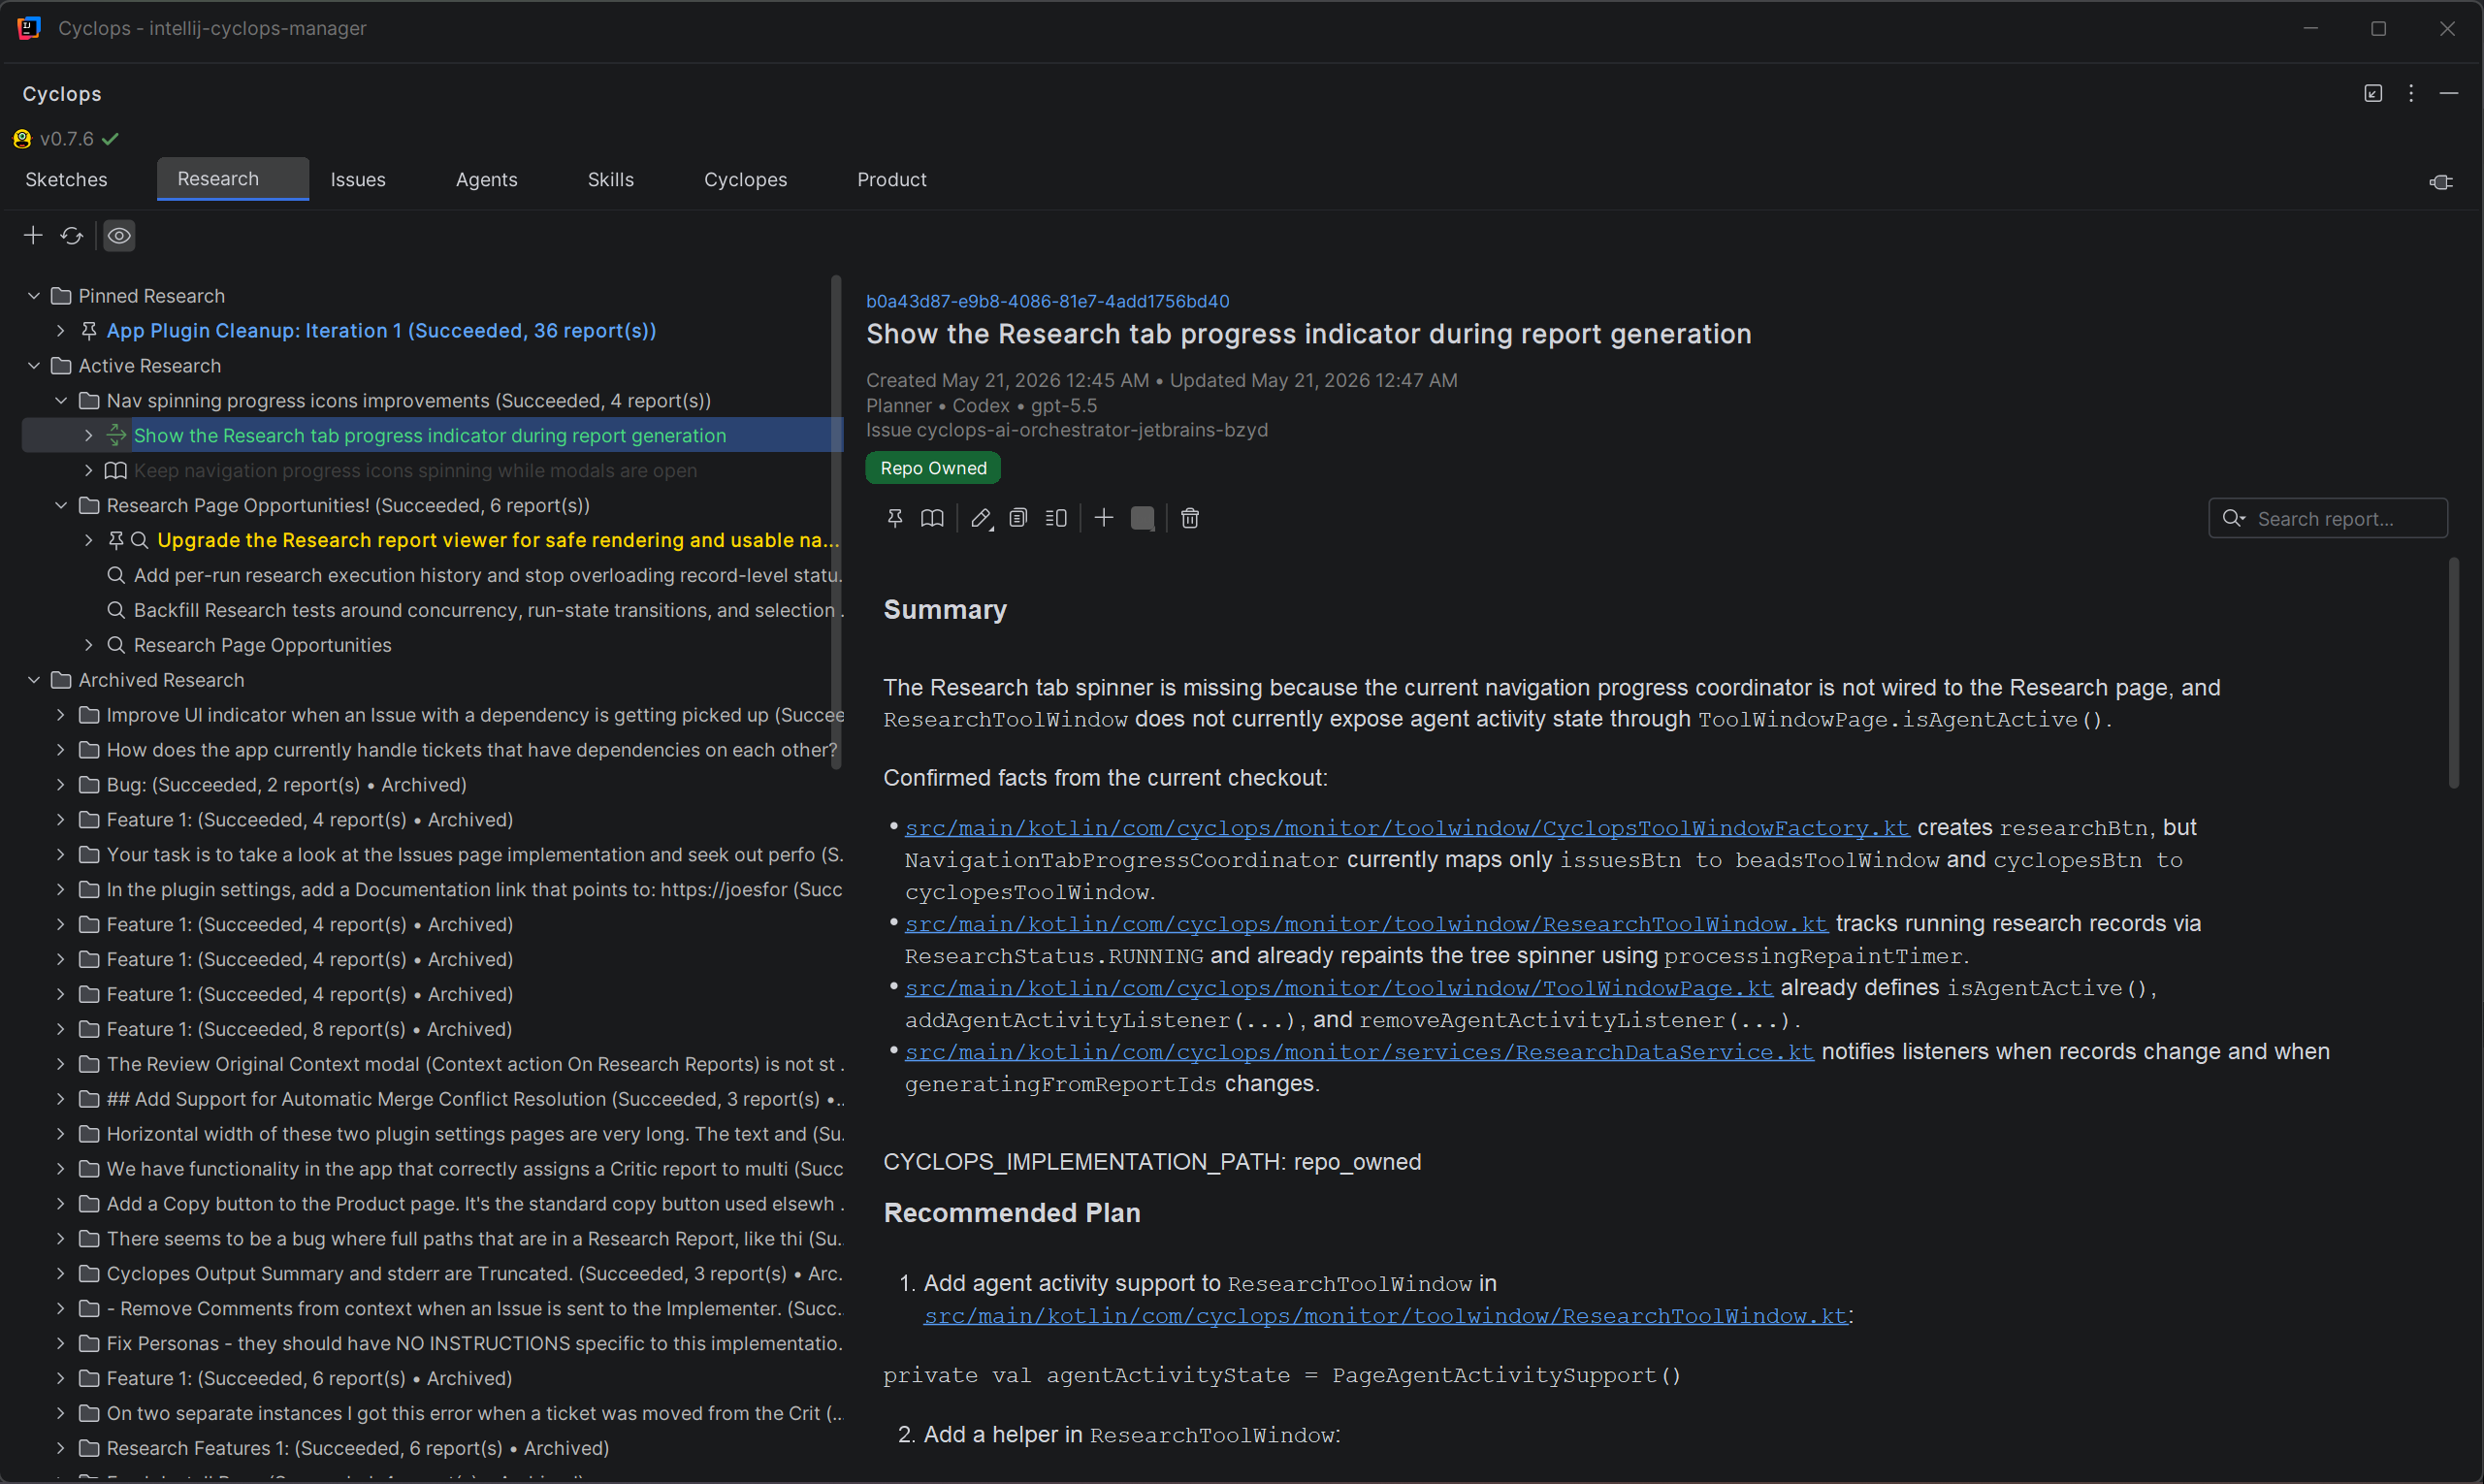Switch to the Cyclopes tab
The width and height of the screenshot is (2484, 1484).
click(745, 180)
